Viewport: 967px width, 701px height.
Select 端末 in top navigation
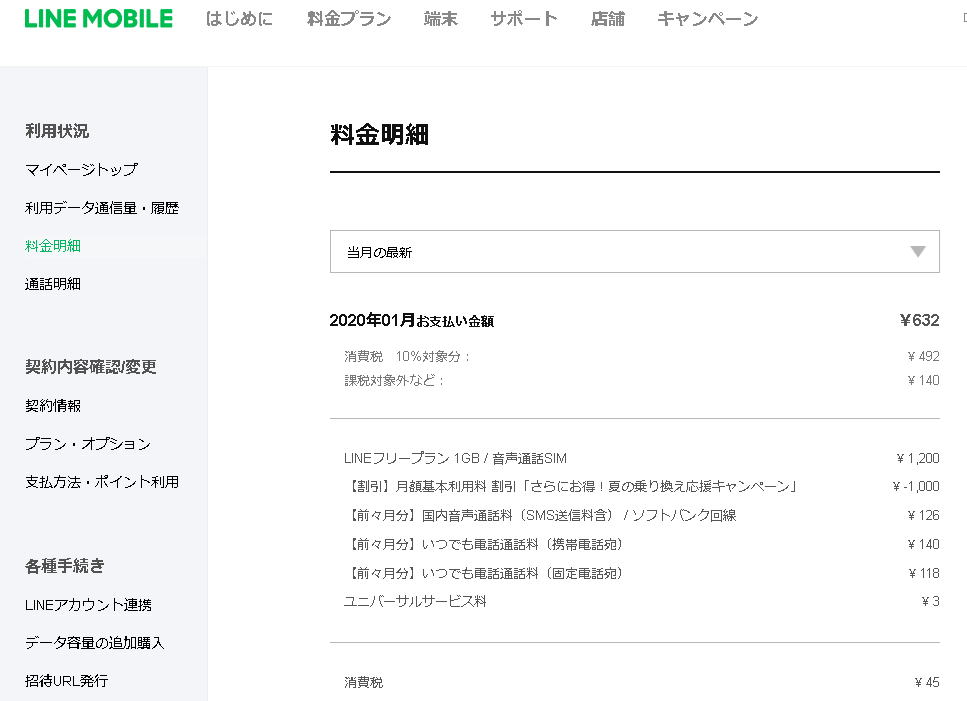click(440, 19)
